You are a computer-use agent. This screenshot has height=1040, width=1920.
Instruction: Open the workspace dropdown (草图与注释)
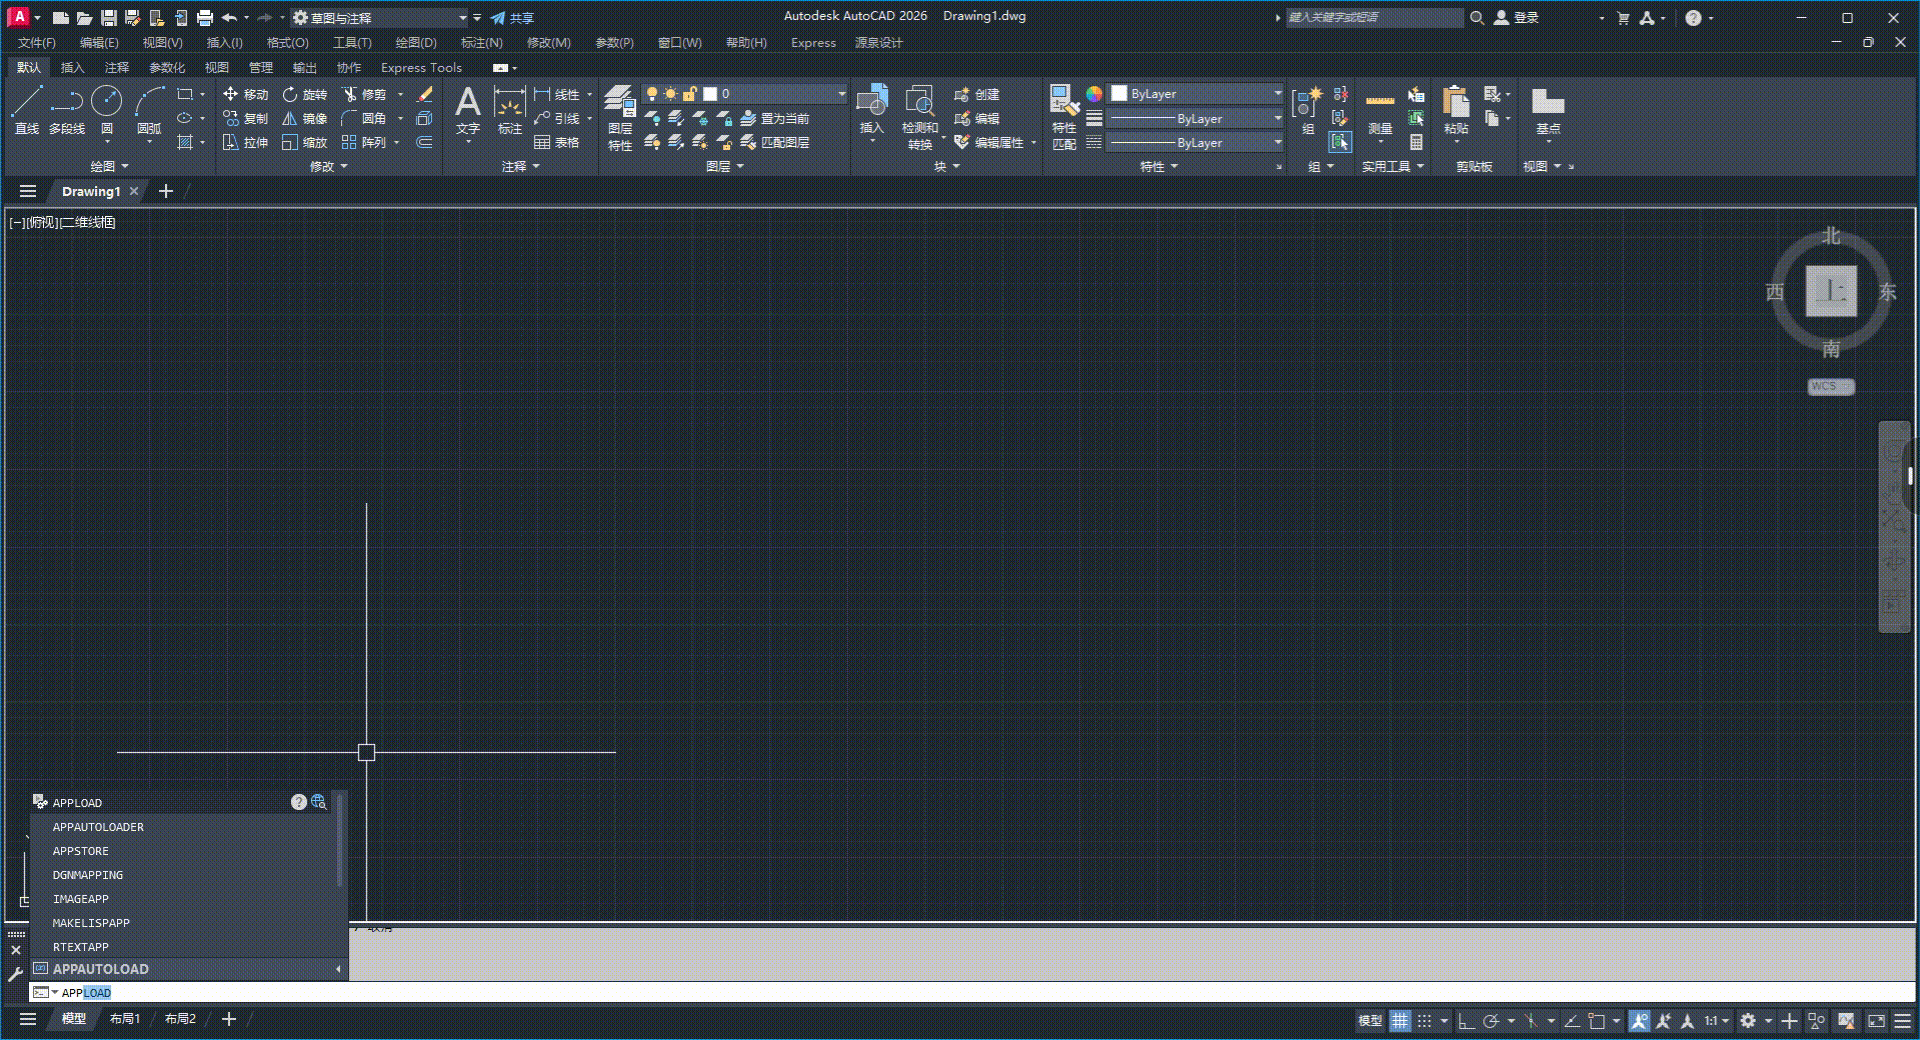pos(380,18)
